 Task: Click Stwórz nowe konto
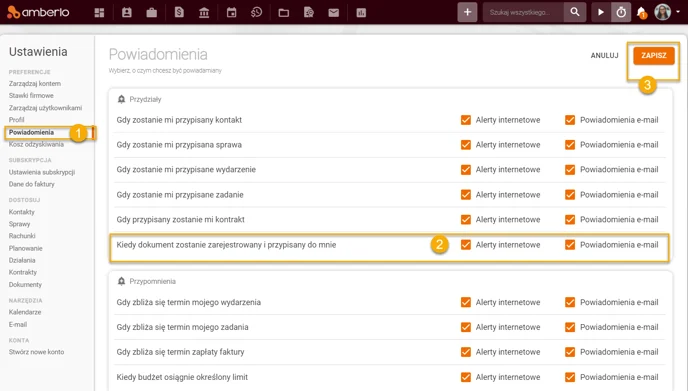(x=36, y=352)
